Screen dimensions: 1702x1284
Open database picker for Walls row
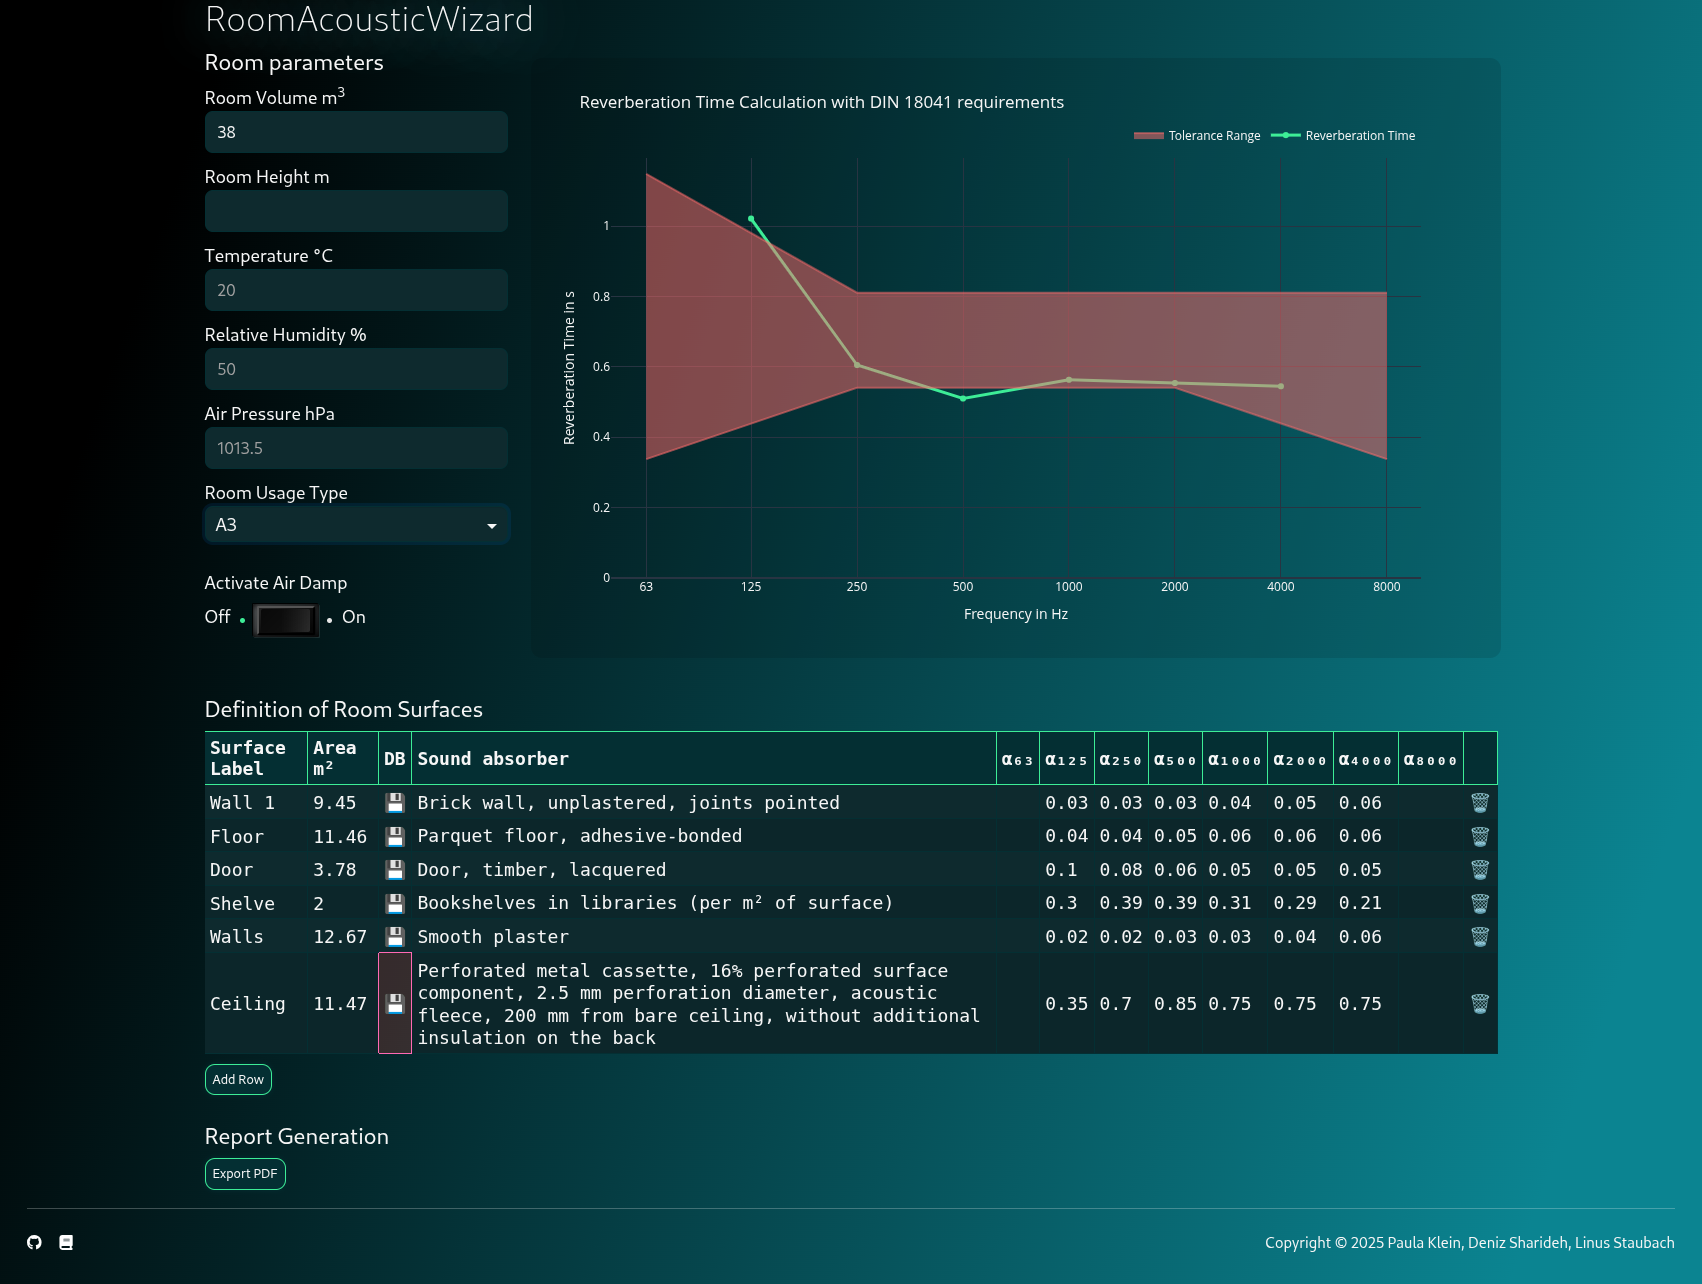tap(395, 937)
